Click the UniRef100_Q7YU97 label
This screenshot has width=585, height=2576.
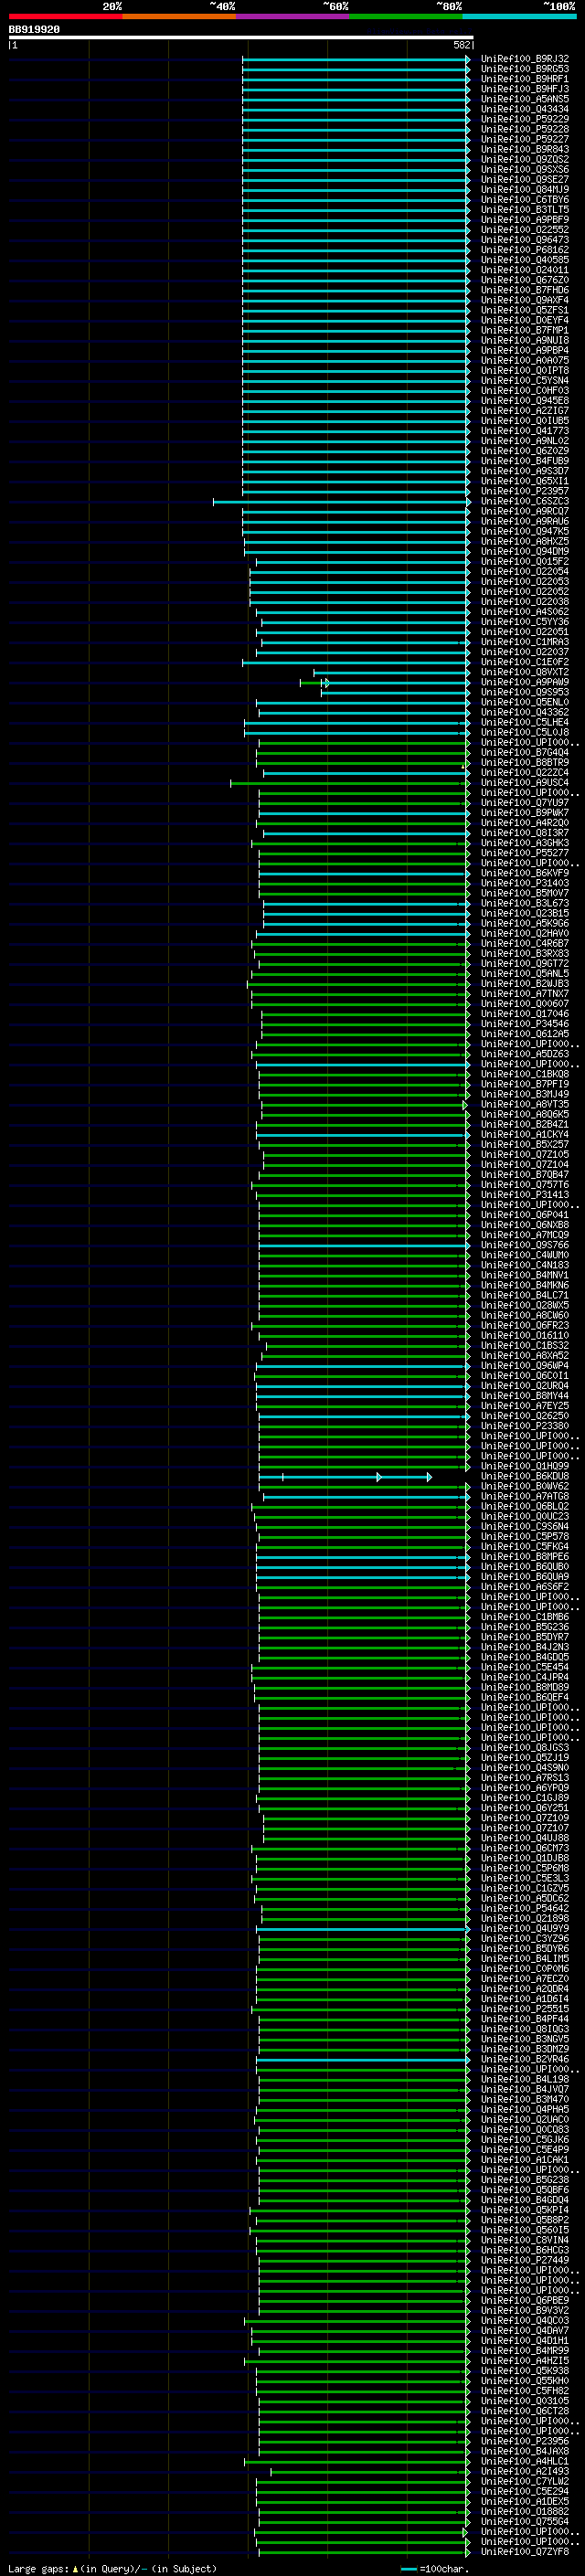click(525, 803)
